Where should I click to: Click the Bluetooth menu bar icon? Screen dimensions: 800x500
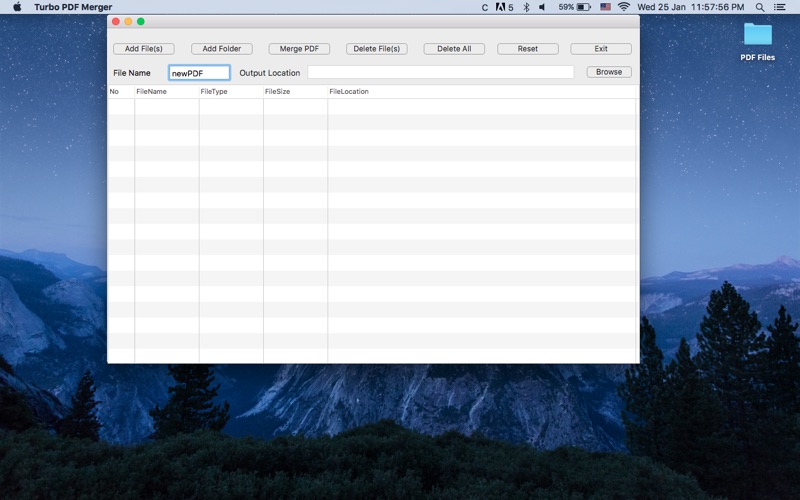[x=526, y=7]
